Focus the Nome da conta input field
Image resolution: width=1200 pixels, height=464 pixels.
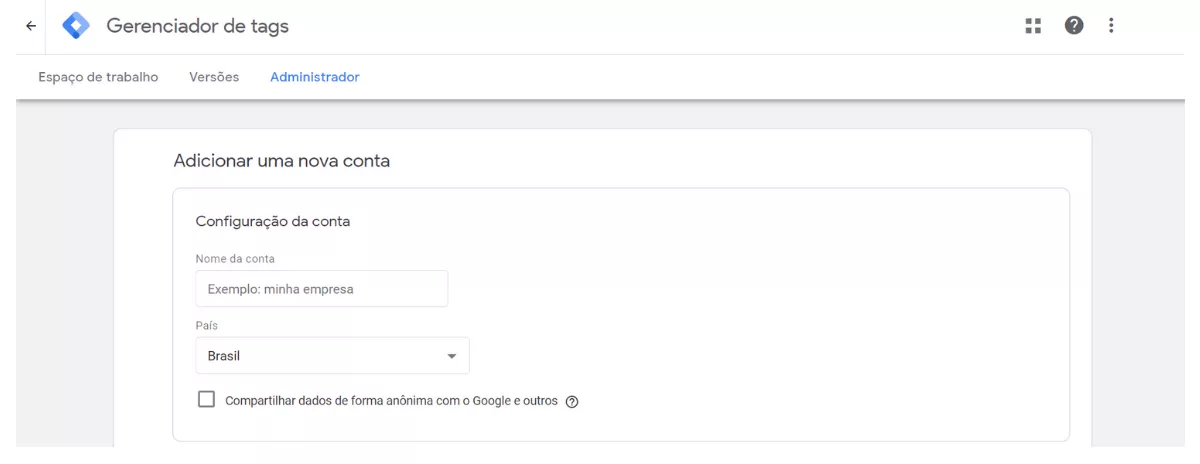point(321,289)
